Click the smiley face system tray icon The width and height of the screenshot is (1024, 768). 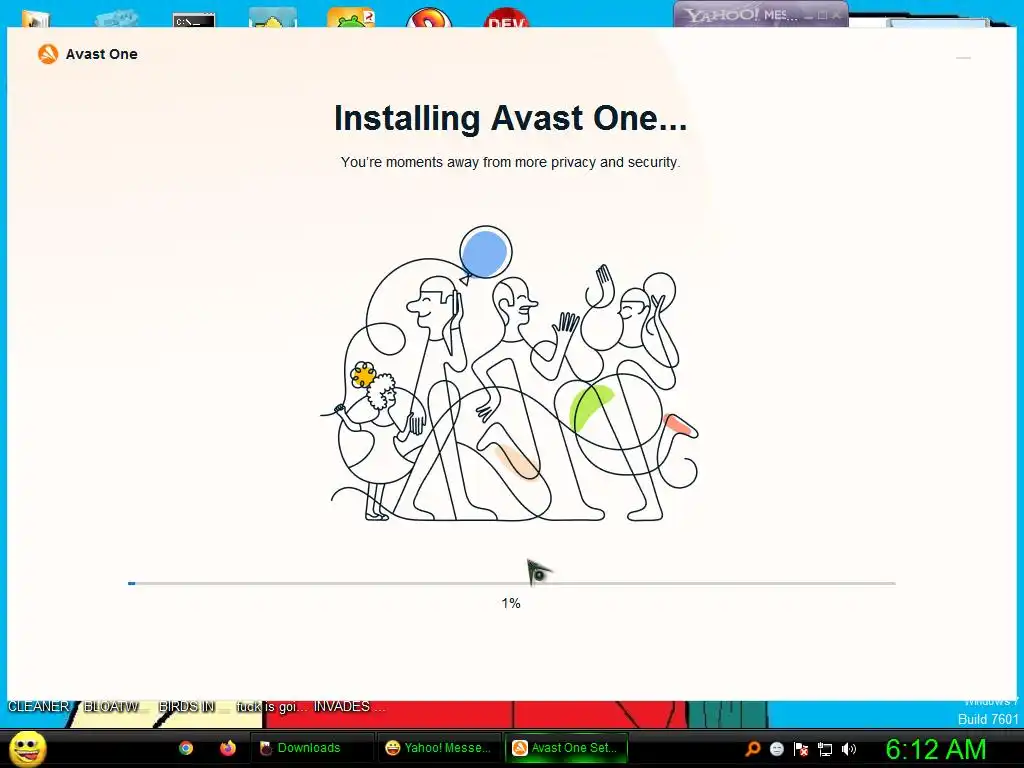coord(776,749)
